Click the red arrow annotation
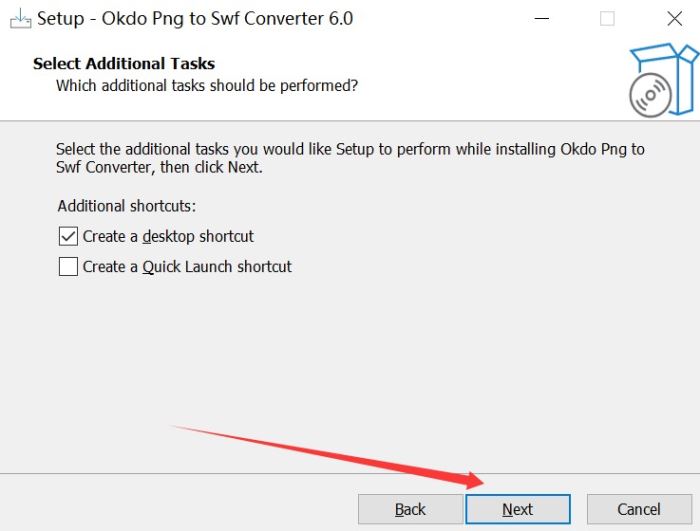 pyautogui.click(x=330, y=455)
